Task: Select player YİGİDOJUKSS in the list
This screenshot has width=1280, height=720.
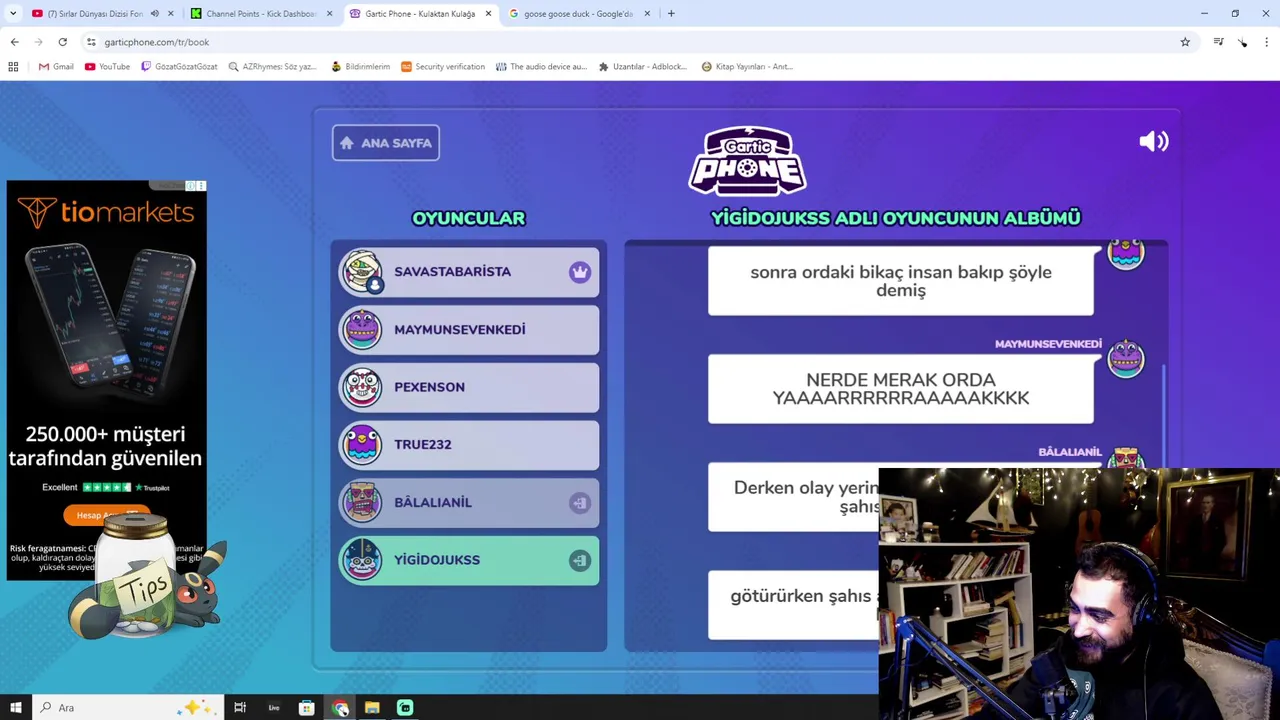Action: pyautogui.click(x=469, y=560)
